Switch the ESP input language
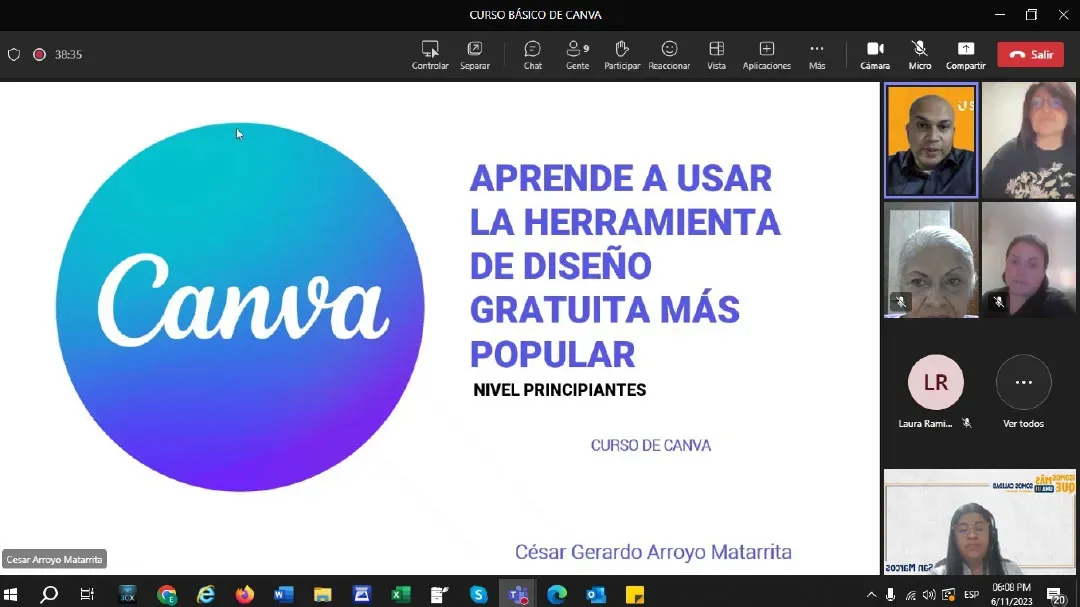This screenshot has width=1080, height=607. (x=971, y=595)
